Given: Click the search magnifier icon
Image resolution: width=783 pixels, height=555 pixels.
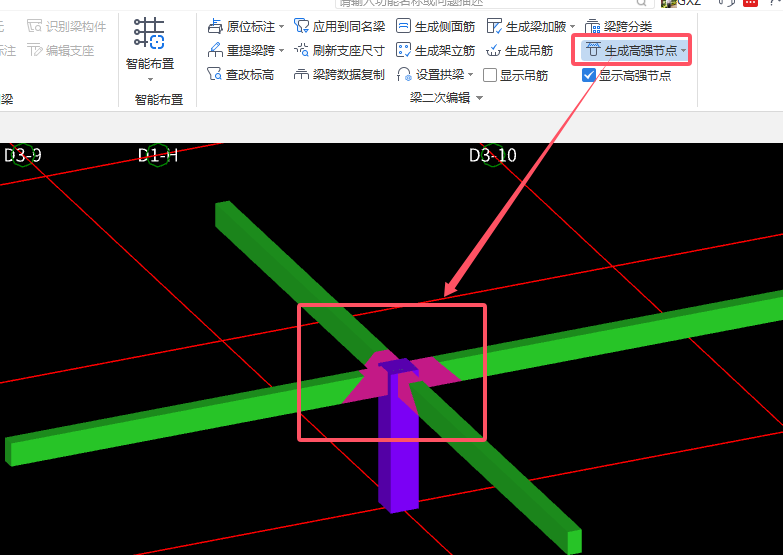Looking at the screenshot, I should 642,2.
